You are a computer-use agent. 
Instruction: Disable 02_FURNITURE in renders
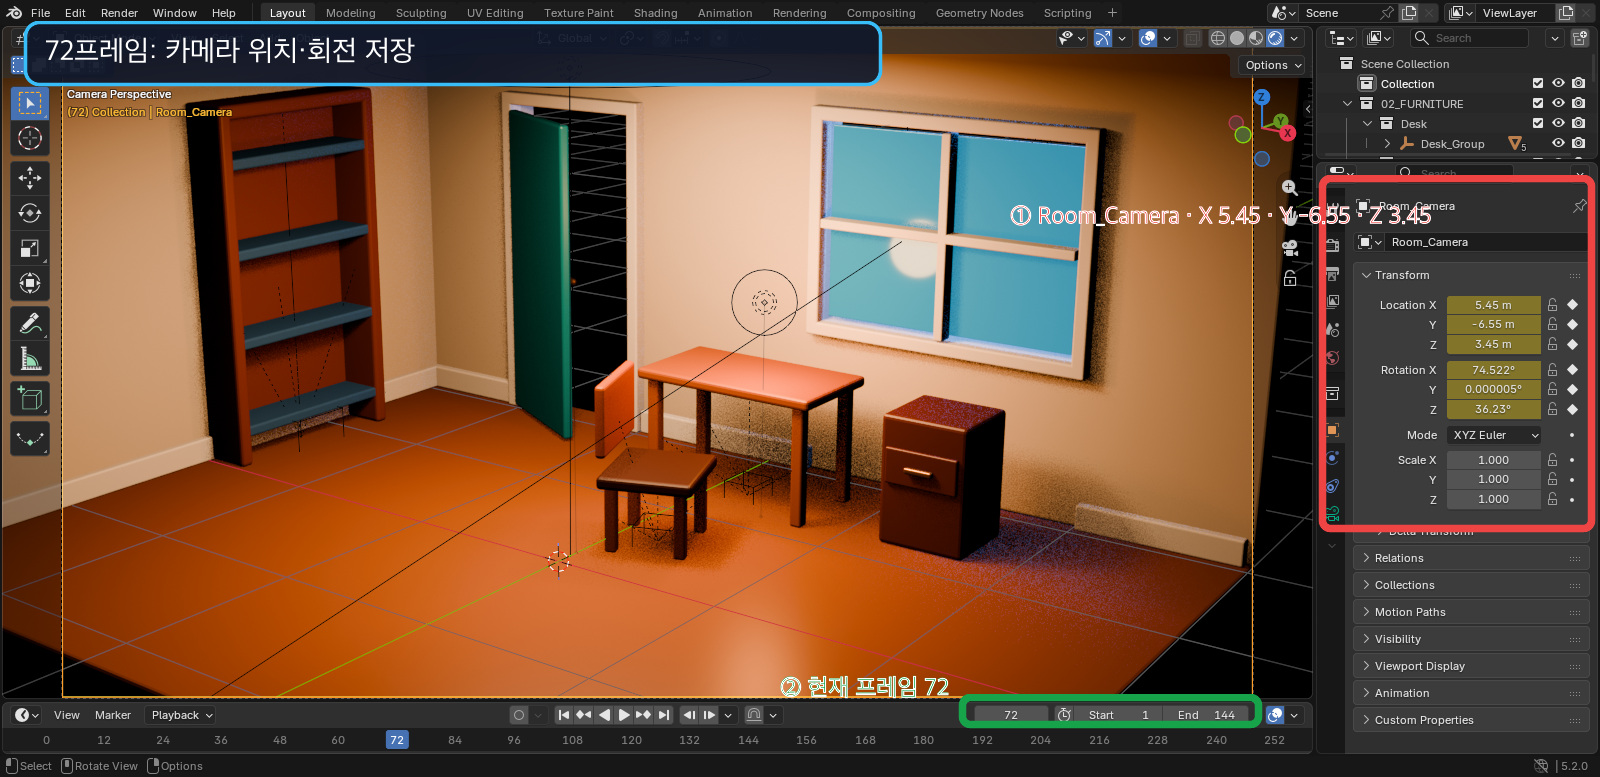1578,104
